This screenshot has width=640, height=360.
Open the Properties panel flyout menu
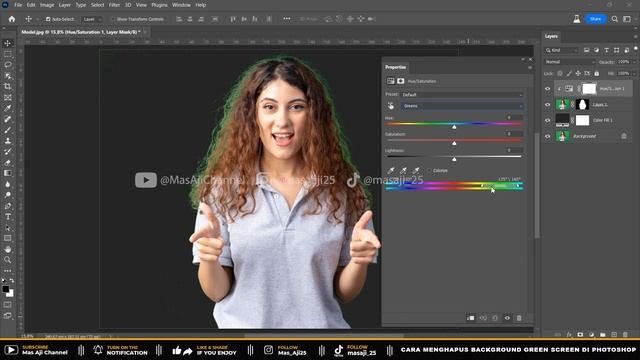[530, 67]
